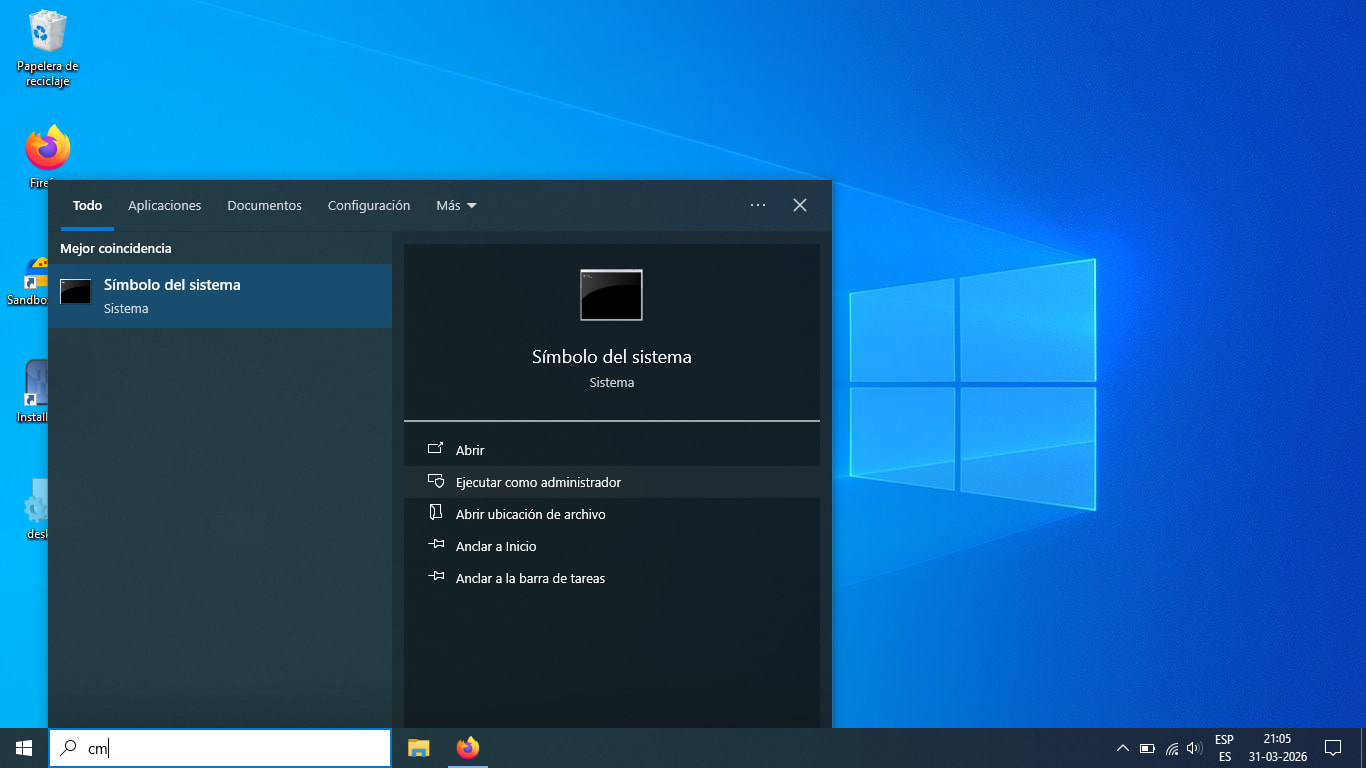Choose Ejecutar como administrador
The width and height of the screenshot is (1366, 768).
tap(538, 482)
